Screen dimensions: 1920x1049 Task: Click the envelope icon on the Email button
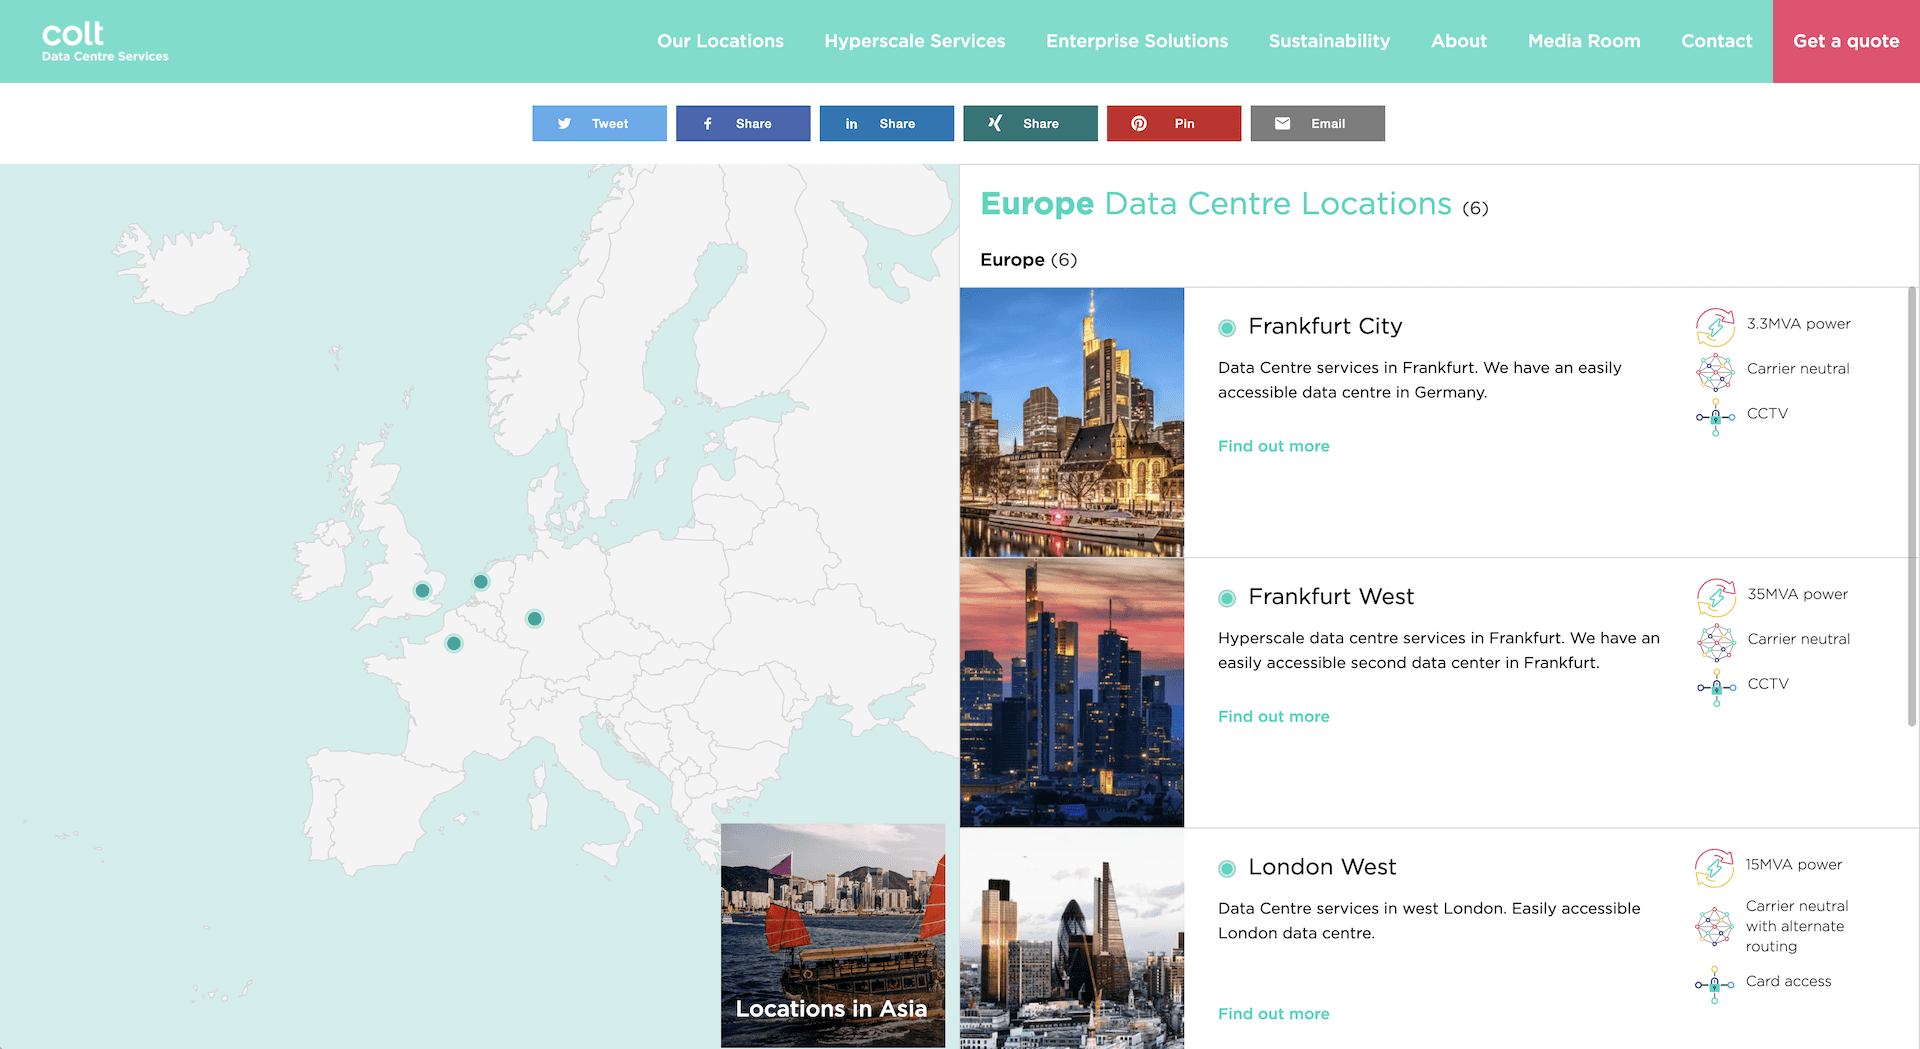coord(1283,124)
